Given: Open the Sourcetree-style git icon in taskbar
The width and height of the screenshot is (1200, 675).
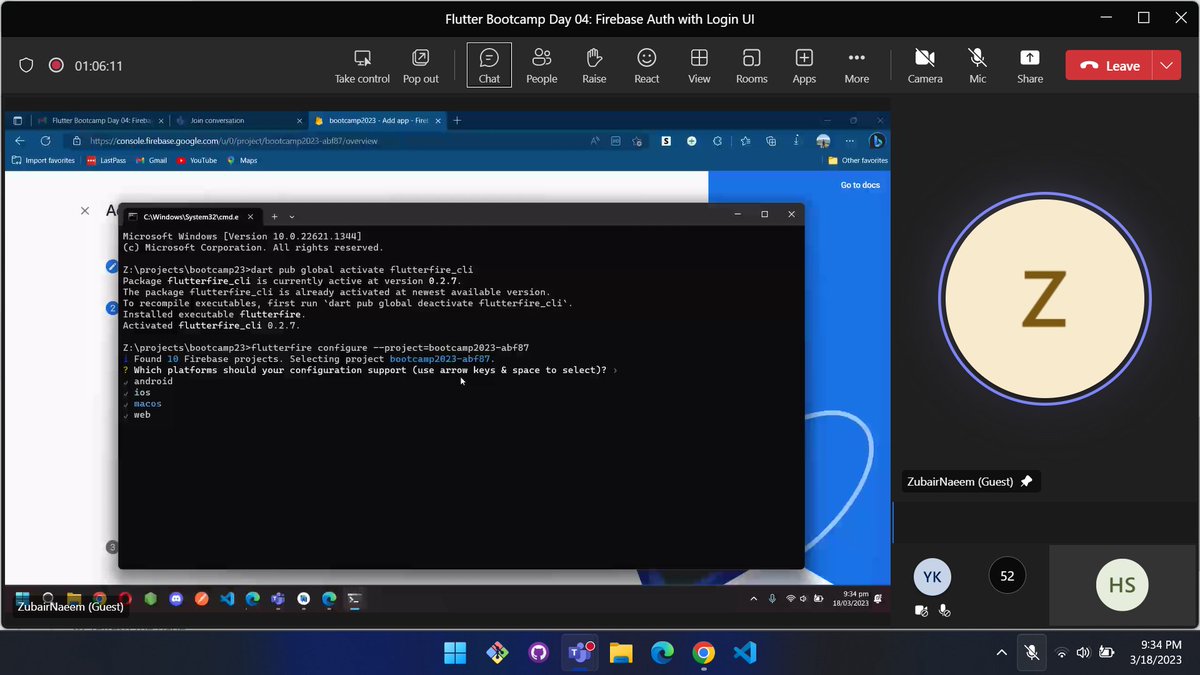Looking at the screenshot, I should click(x=497, y=653).
